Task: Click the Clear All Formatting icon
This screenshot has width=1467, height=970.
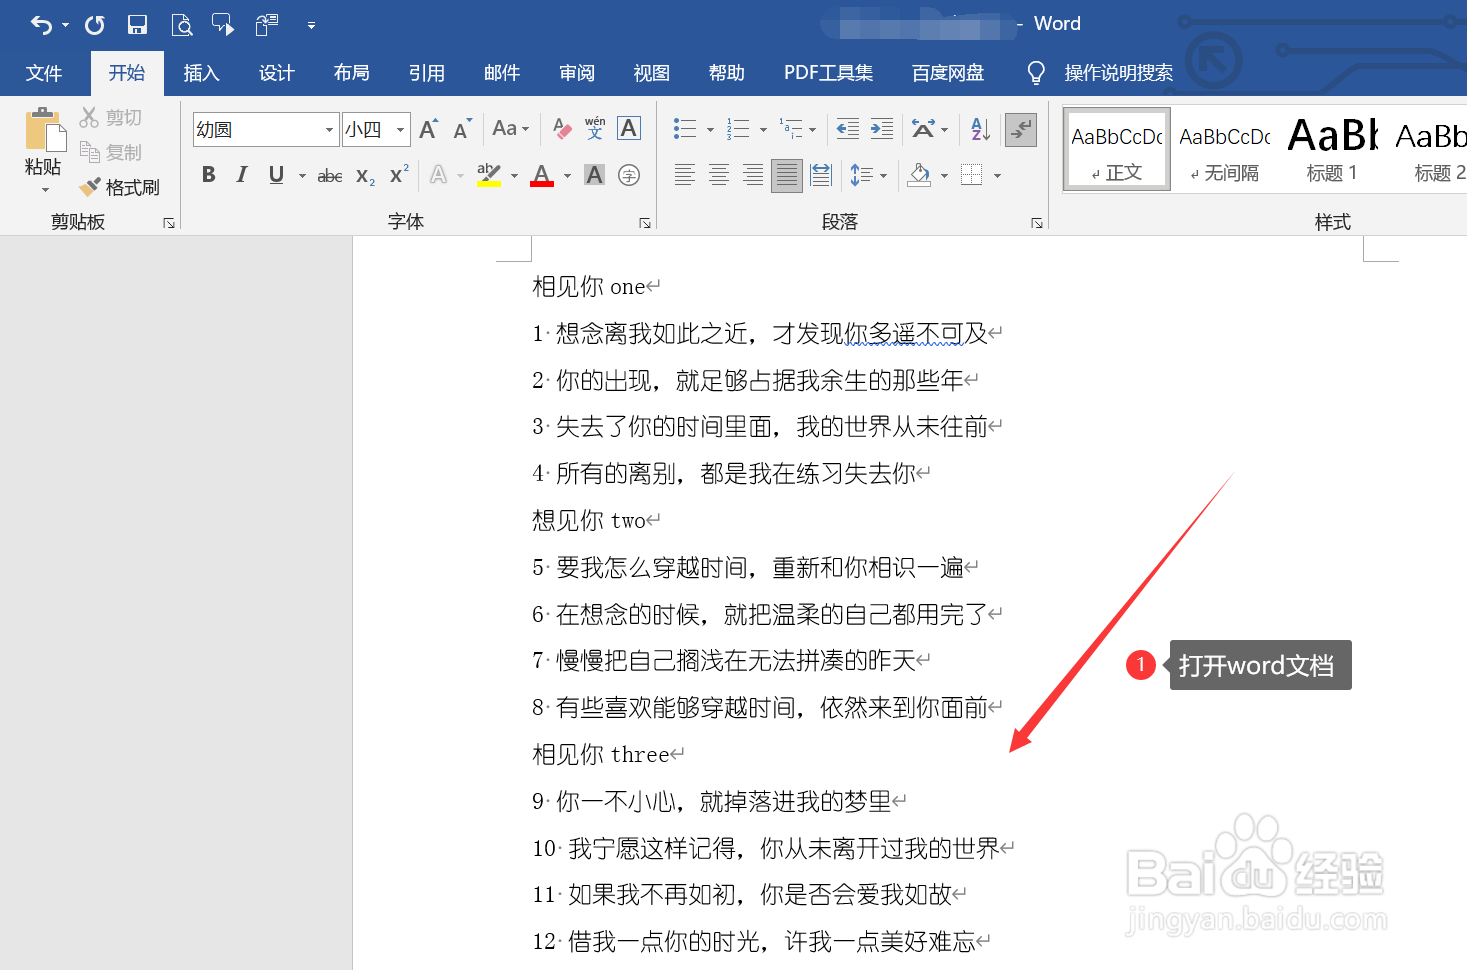Action: [x=561, y=128]
